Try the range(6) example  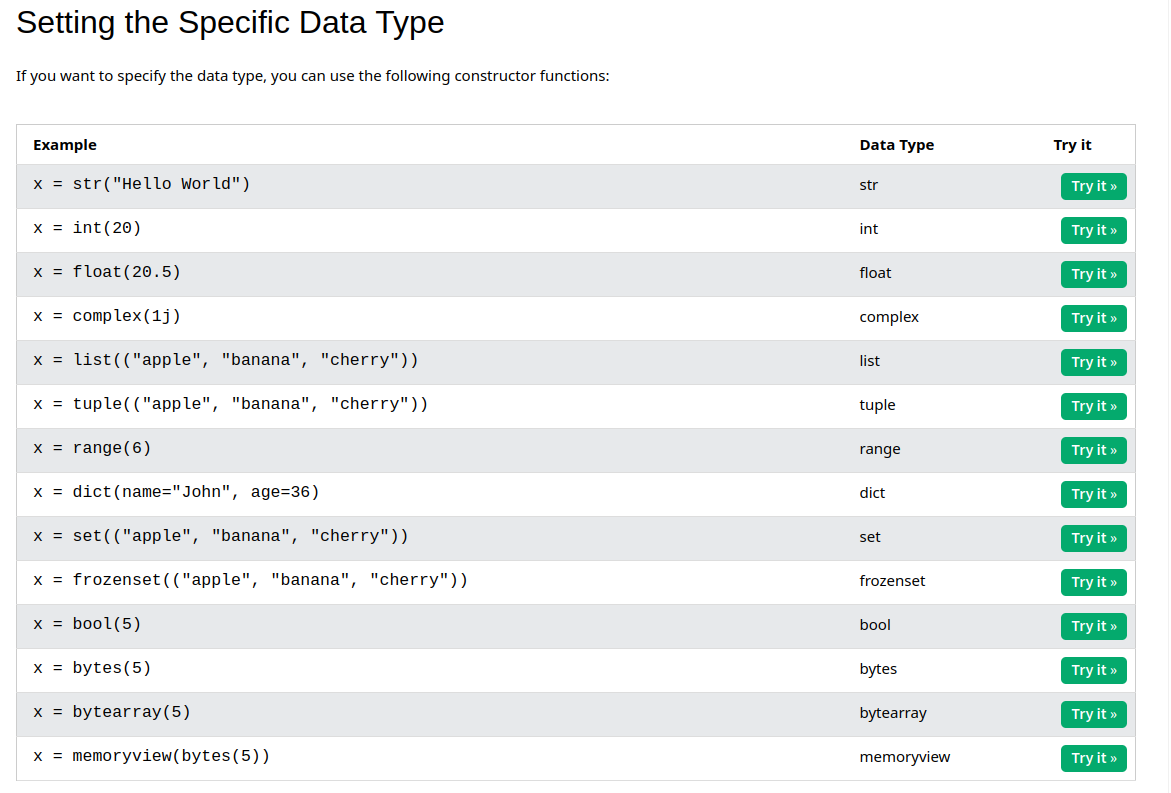point(1093,450)
